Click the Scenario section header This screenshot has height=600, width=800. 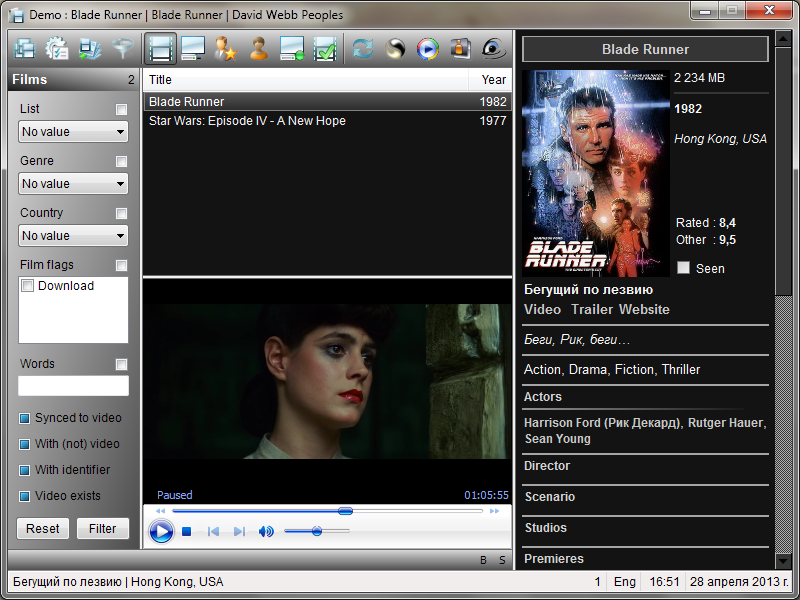click(x=550, y=497)
